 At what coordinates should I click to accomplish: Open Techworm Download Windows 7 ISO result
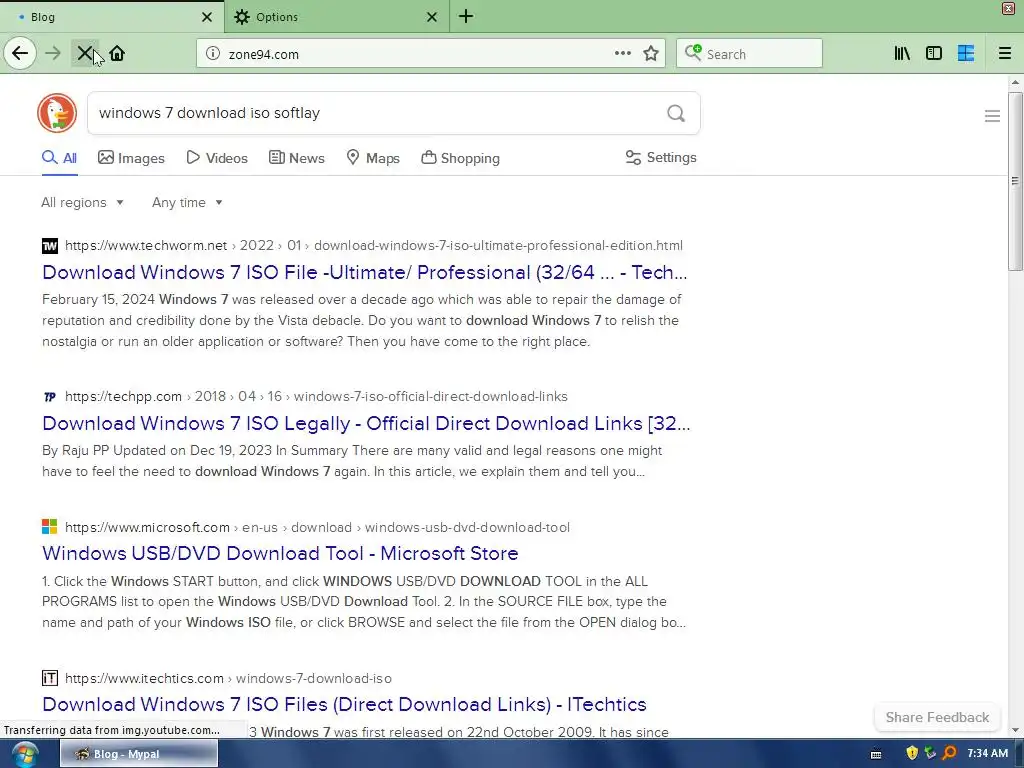click(x=364, y=272)
